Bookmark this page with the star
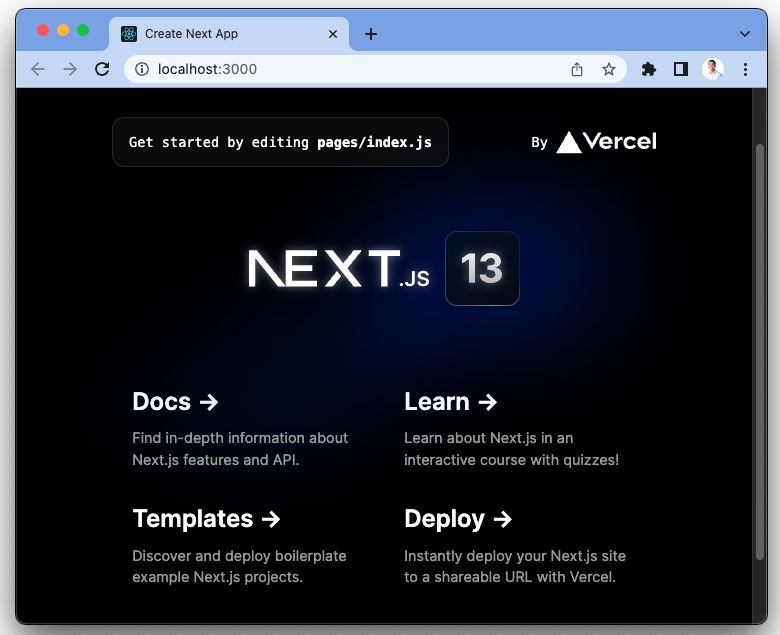780x635 pixels. click(x=608, y=69)
